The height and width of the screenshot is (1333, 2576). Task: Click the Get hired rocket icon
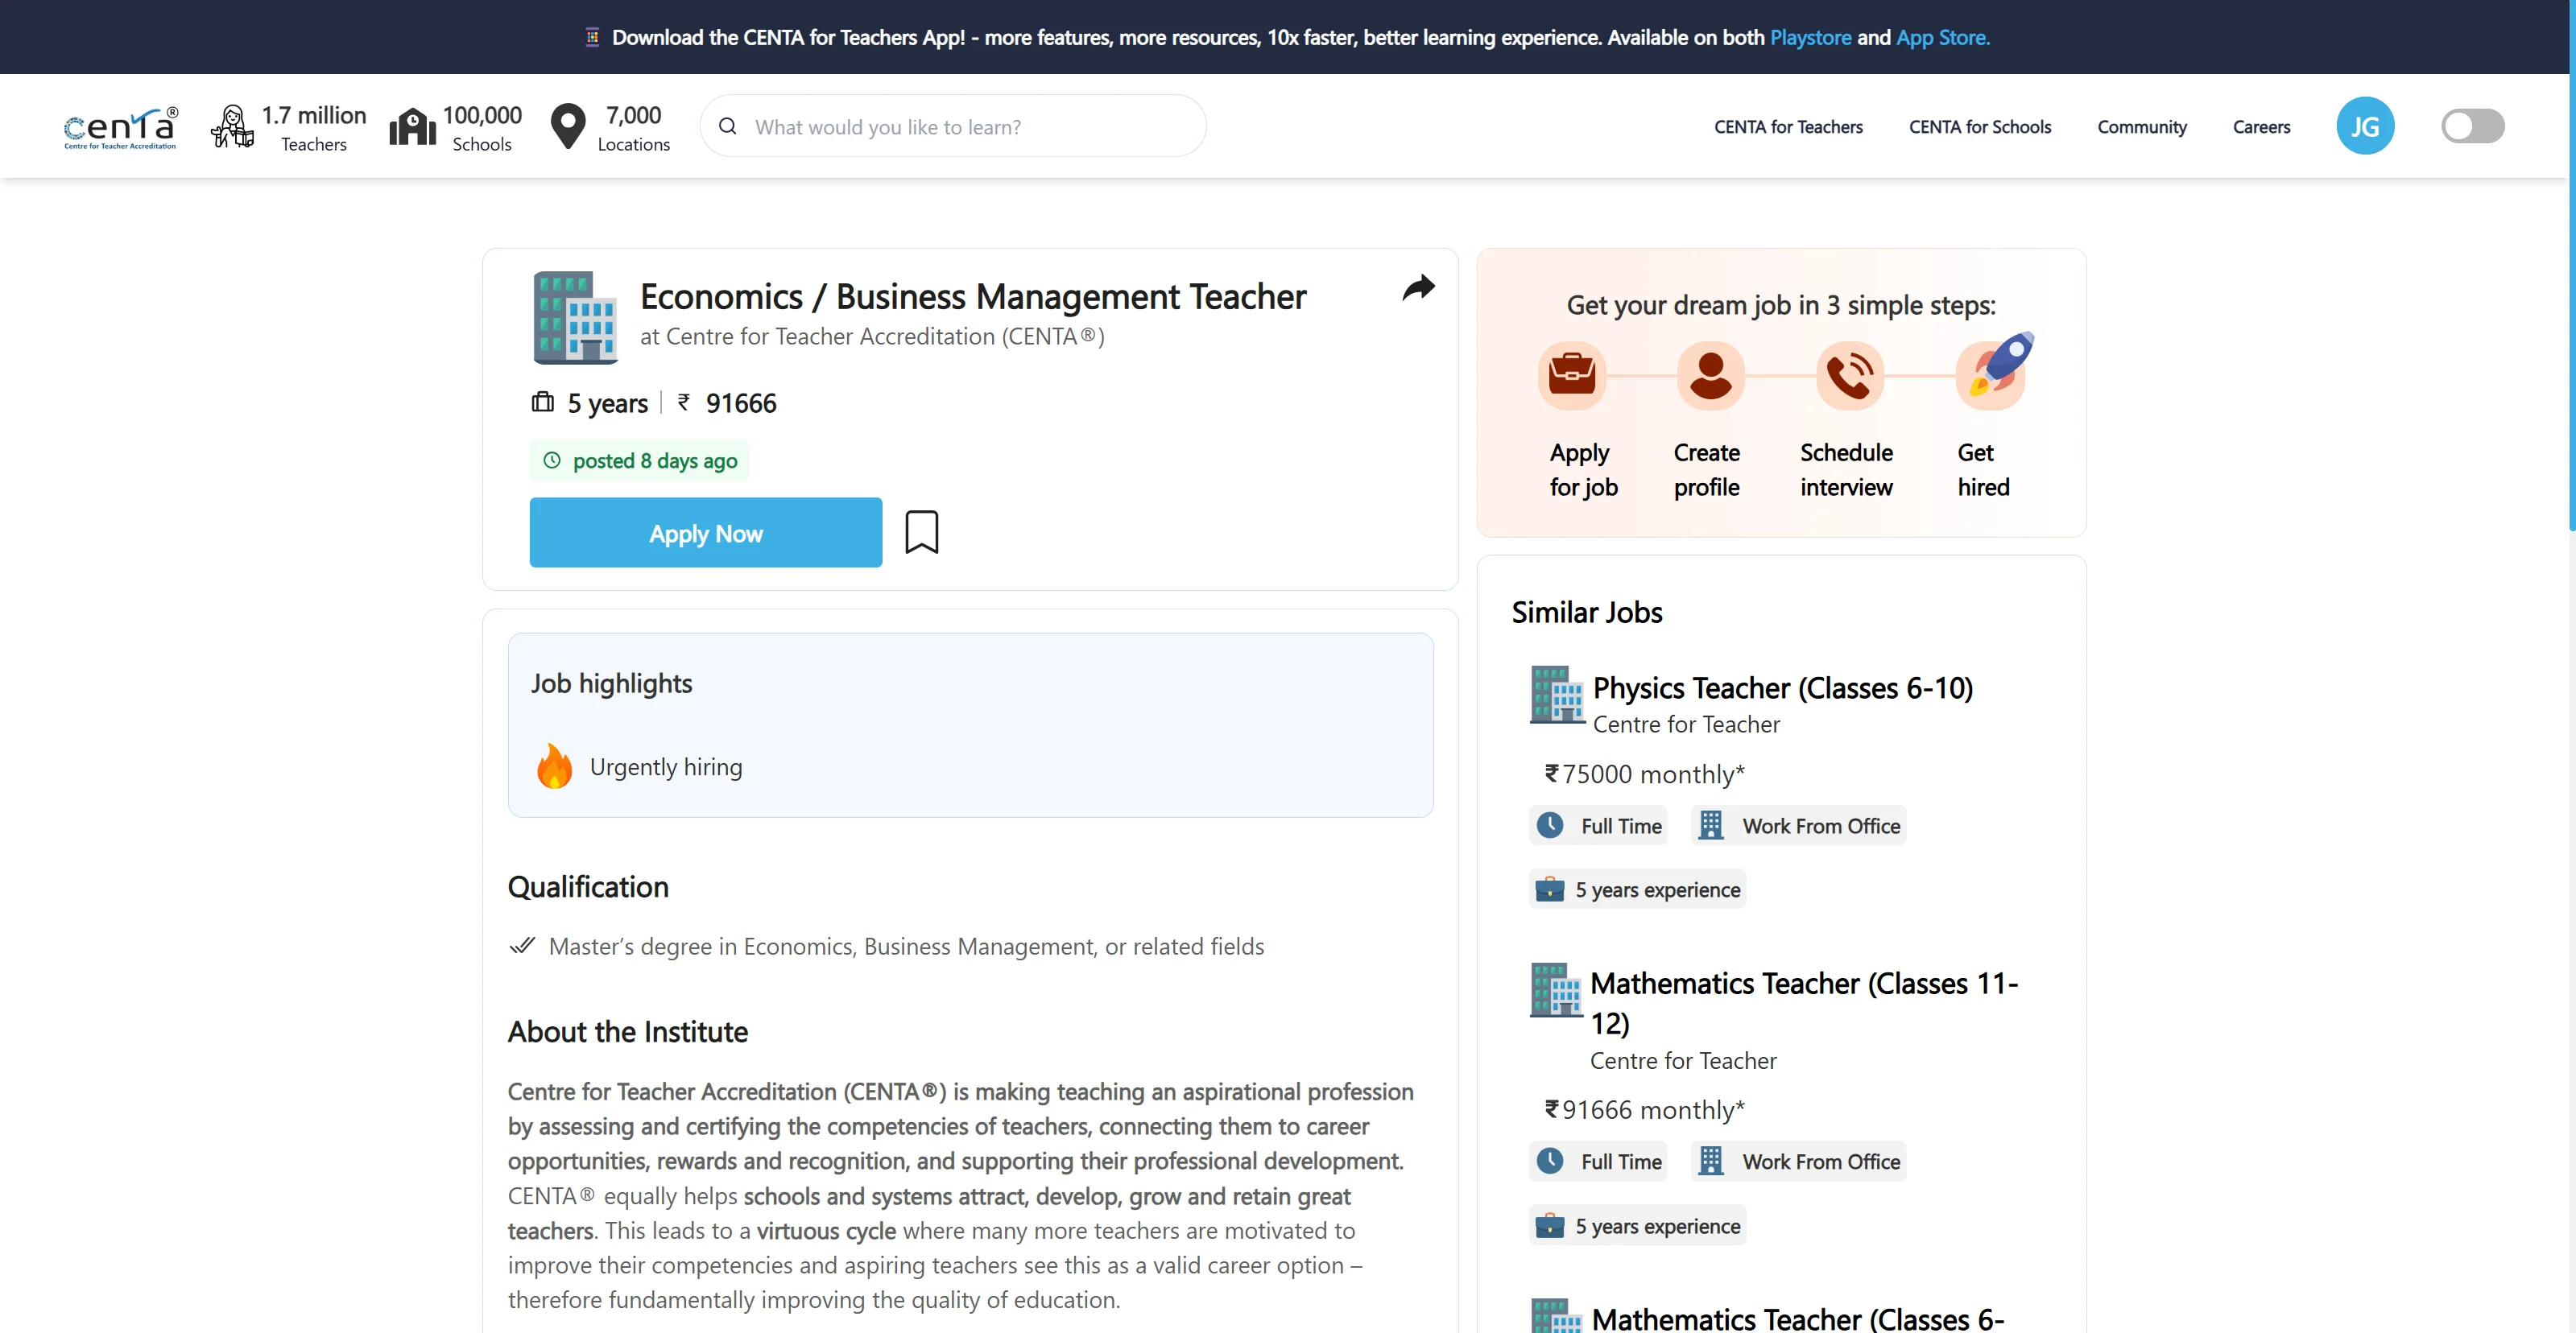tap(1995, 370)
